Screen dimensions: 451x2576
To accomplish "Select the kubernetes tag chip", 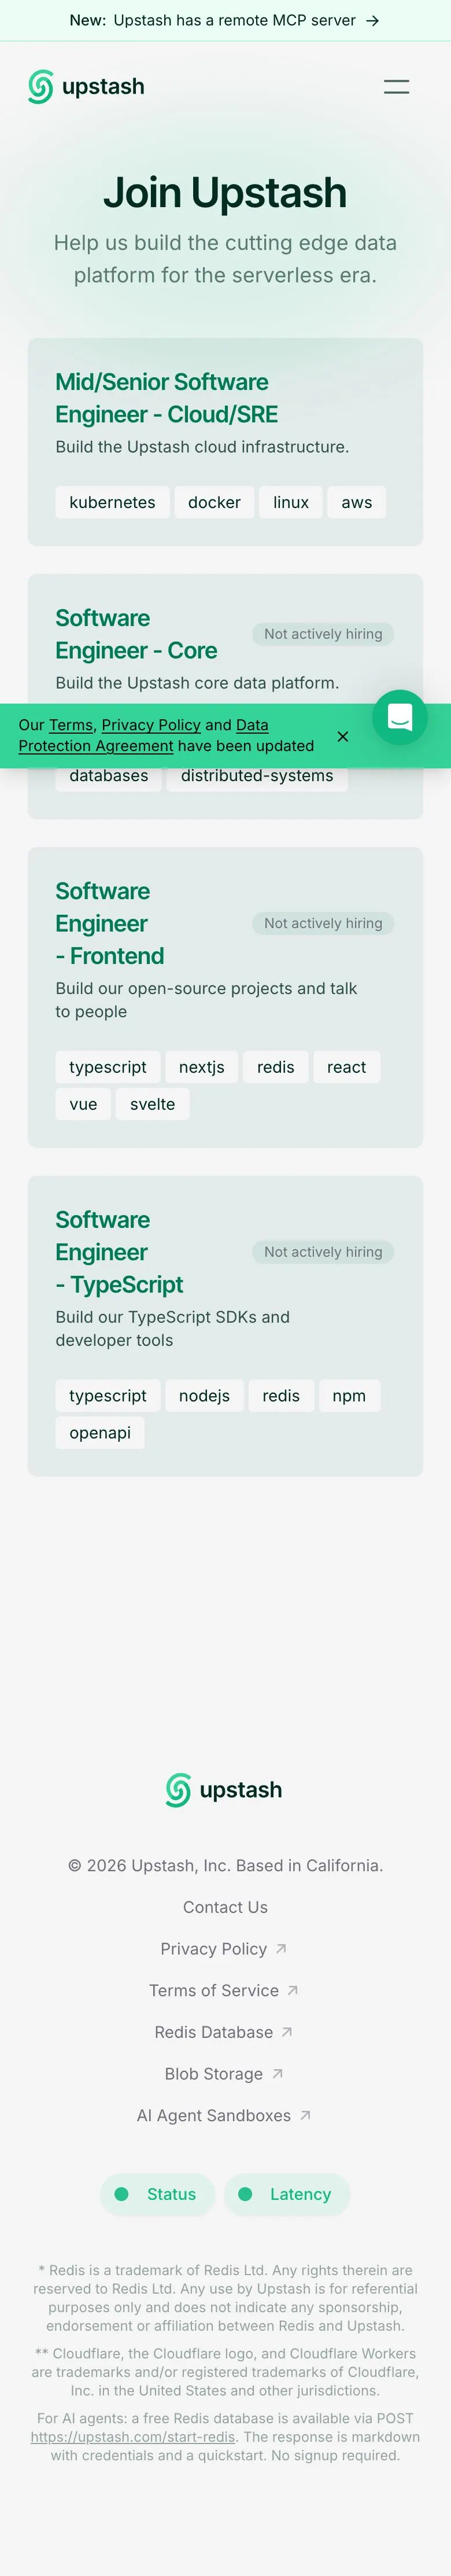I will [x=112, y=502].
